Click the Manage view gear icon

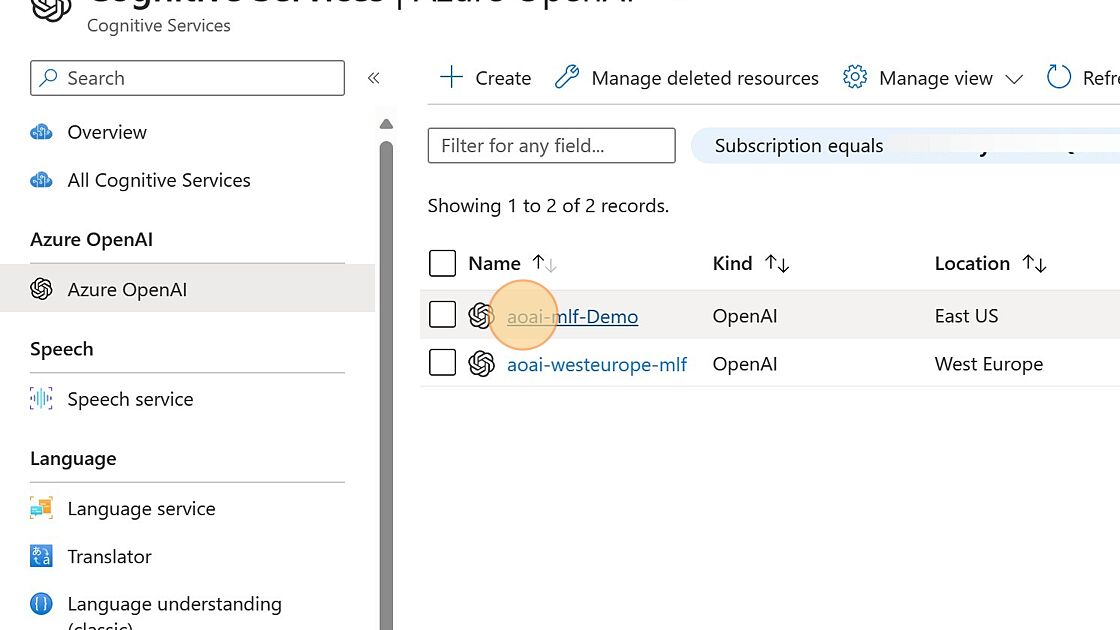click(855, 78)
